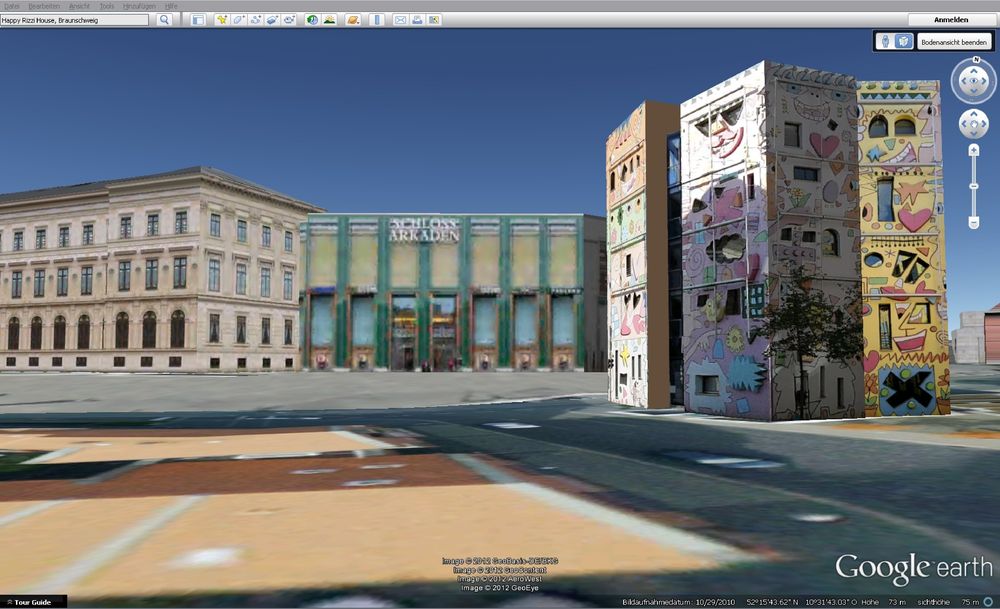Select the add polygon tool
Viewport: 1000px width, 609px height.
pyautogui.click(x=239, y=20)
